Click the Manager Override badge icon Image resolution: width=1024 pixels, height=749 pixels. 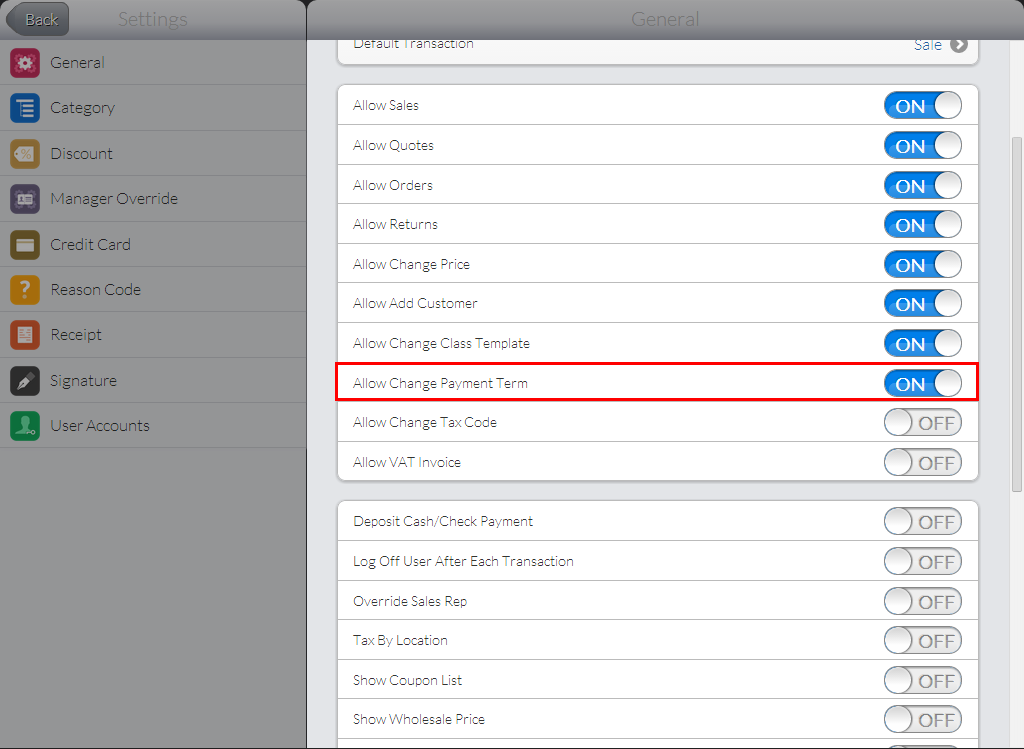tap(25, 199)
